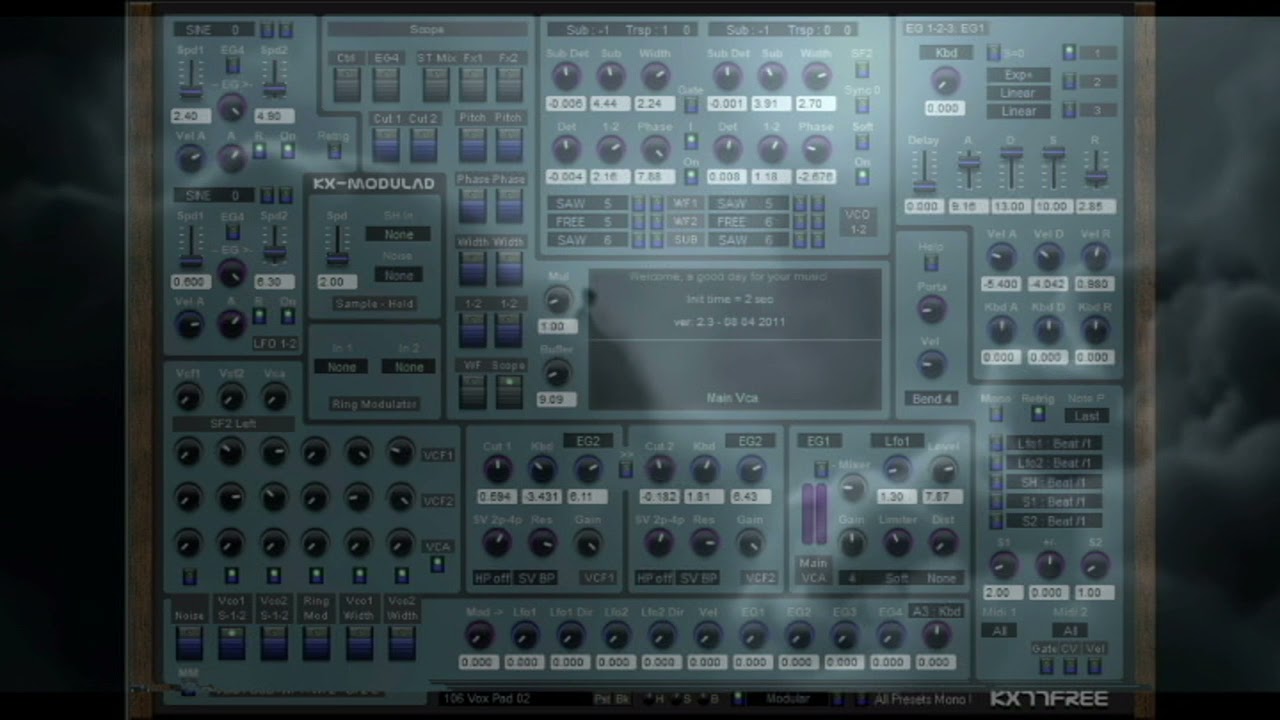Adjust the knob under the A3 : Kbd label
1280x720 pixels.
[936, 635]
